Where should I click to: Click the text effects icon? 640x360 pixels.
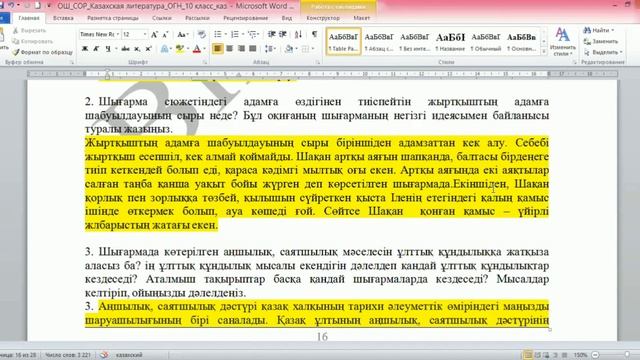tap(165, 49)
